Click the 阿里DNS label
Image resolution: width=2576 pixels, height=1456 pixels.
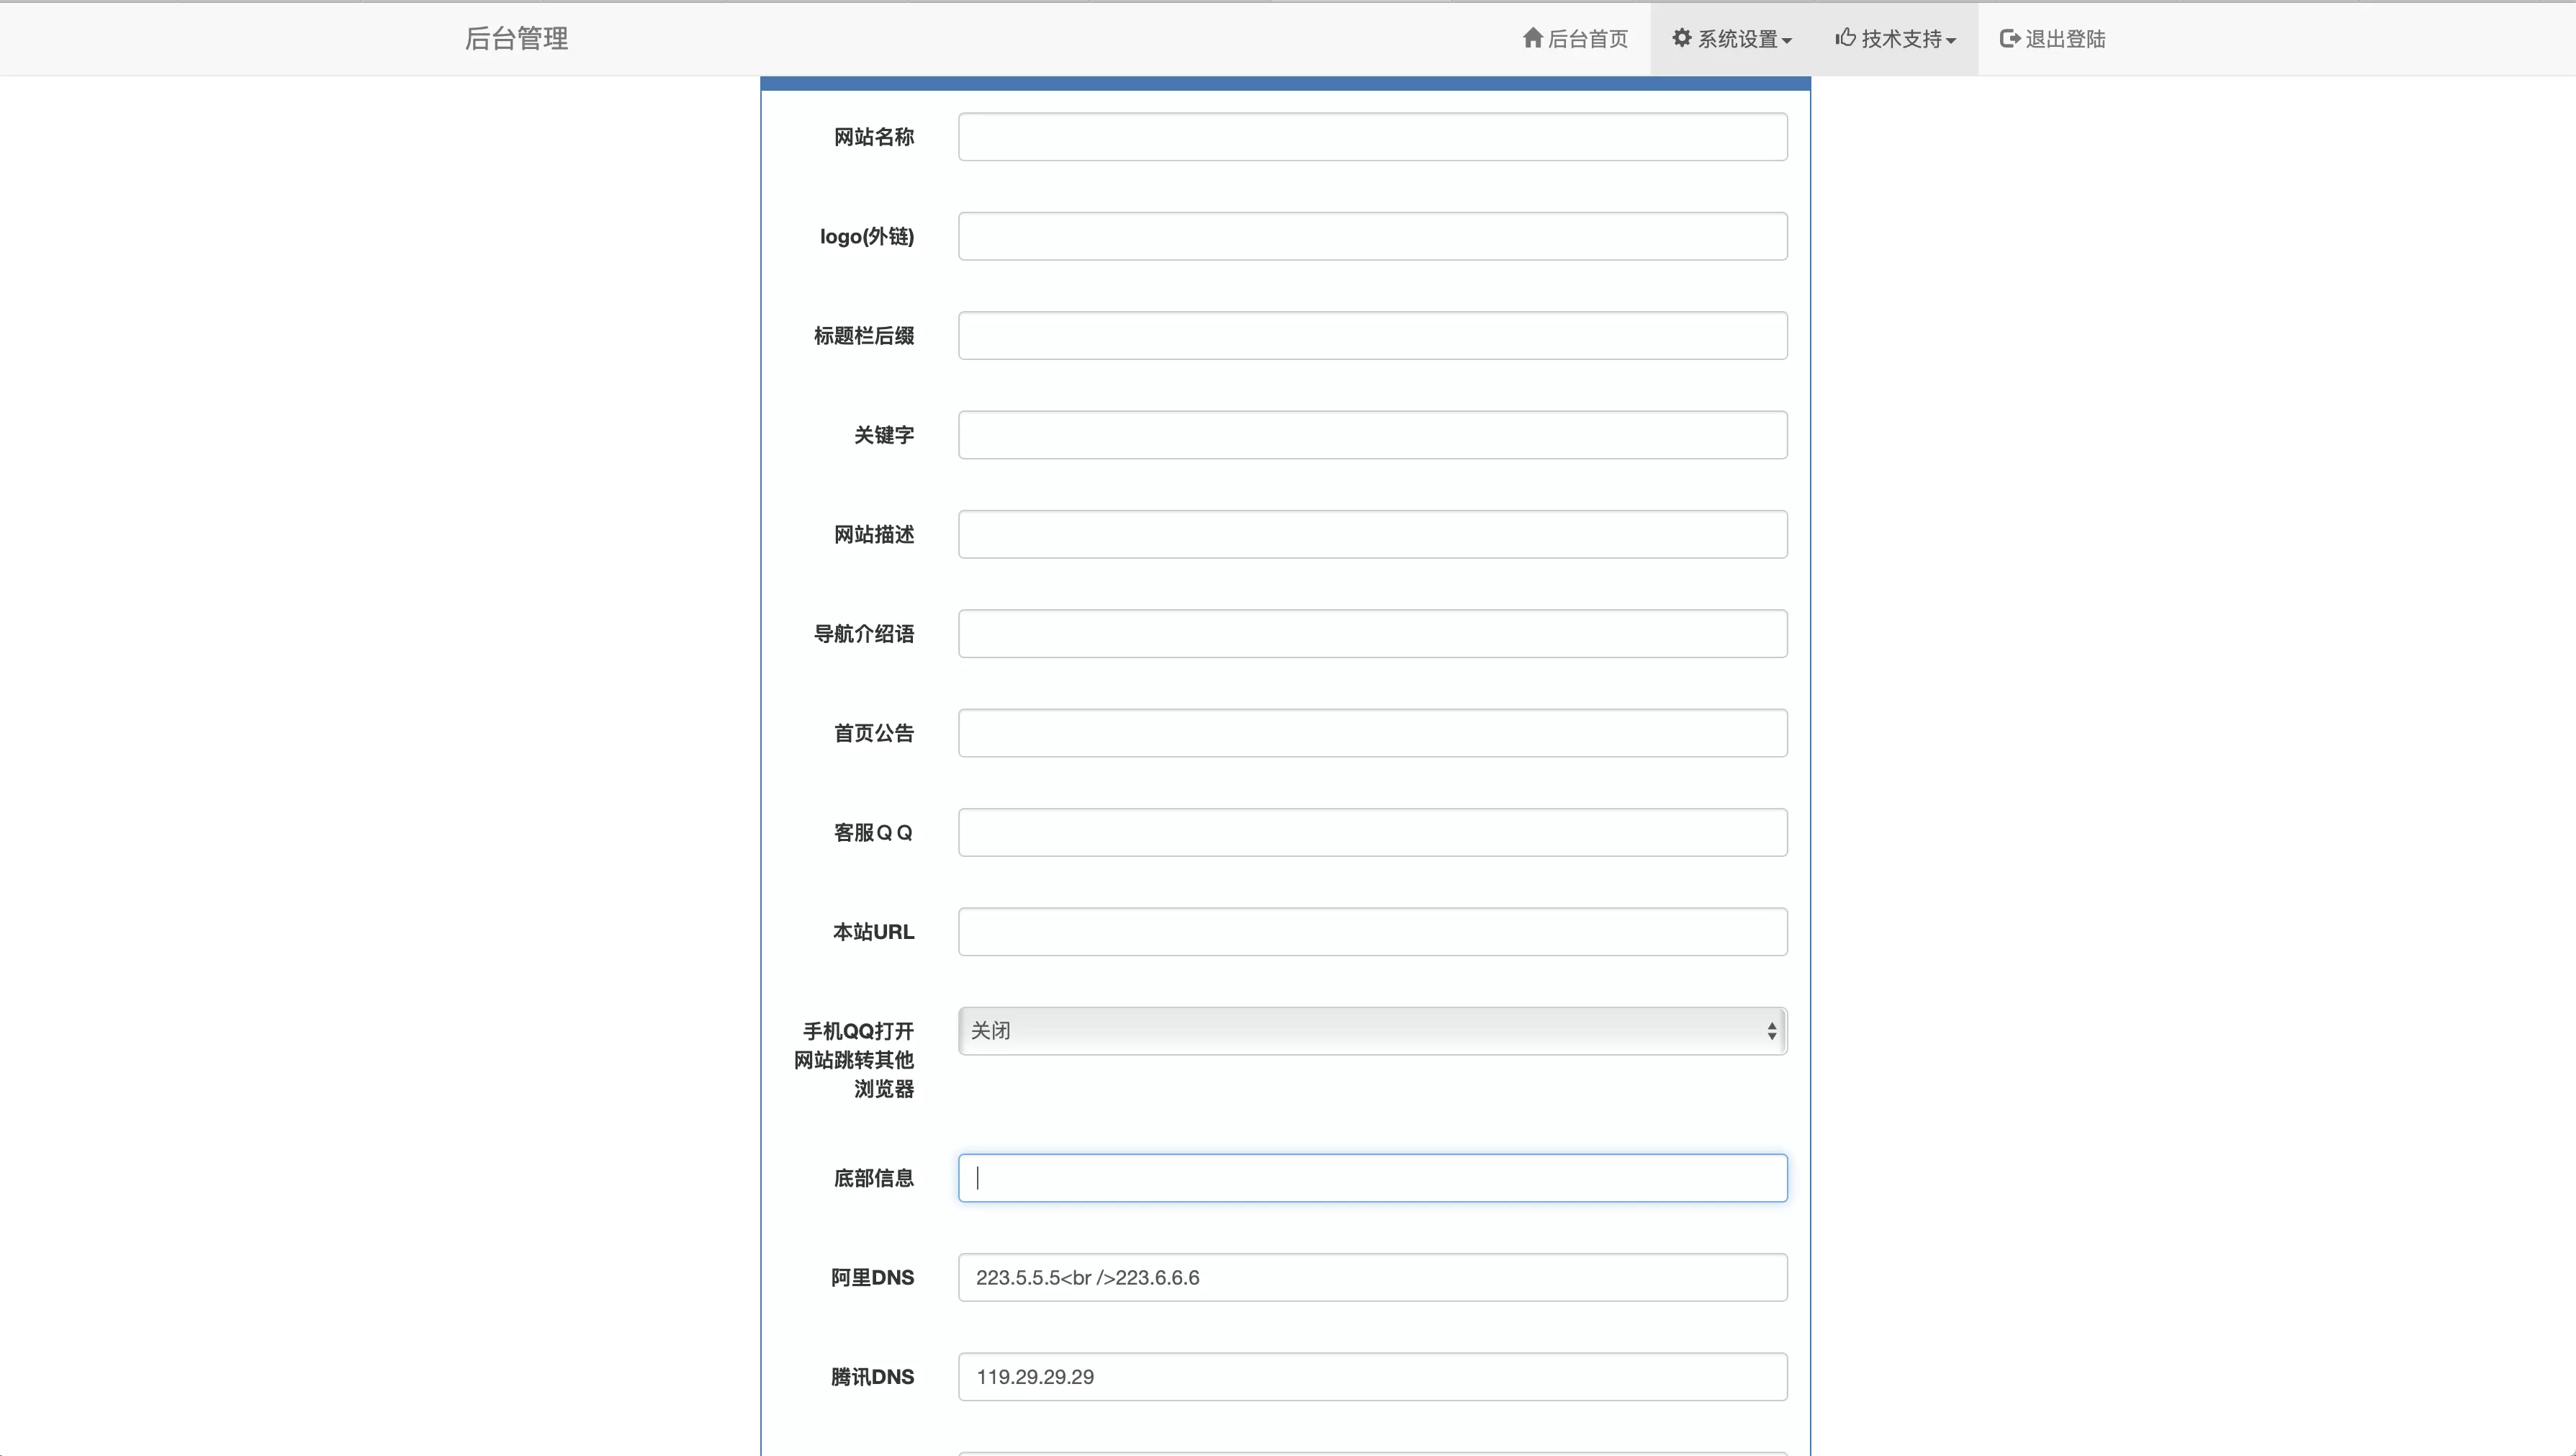coord(873,1278)
